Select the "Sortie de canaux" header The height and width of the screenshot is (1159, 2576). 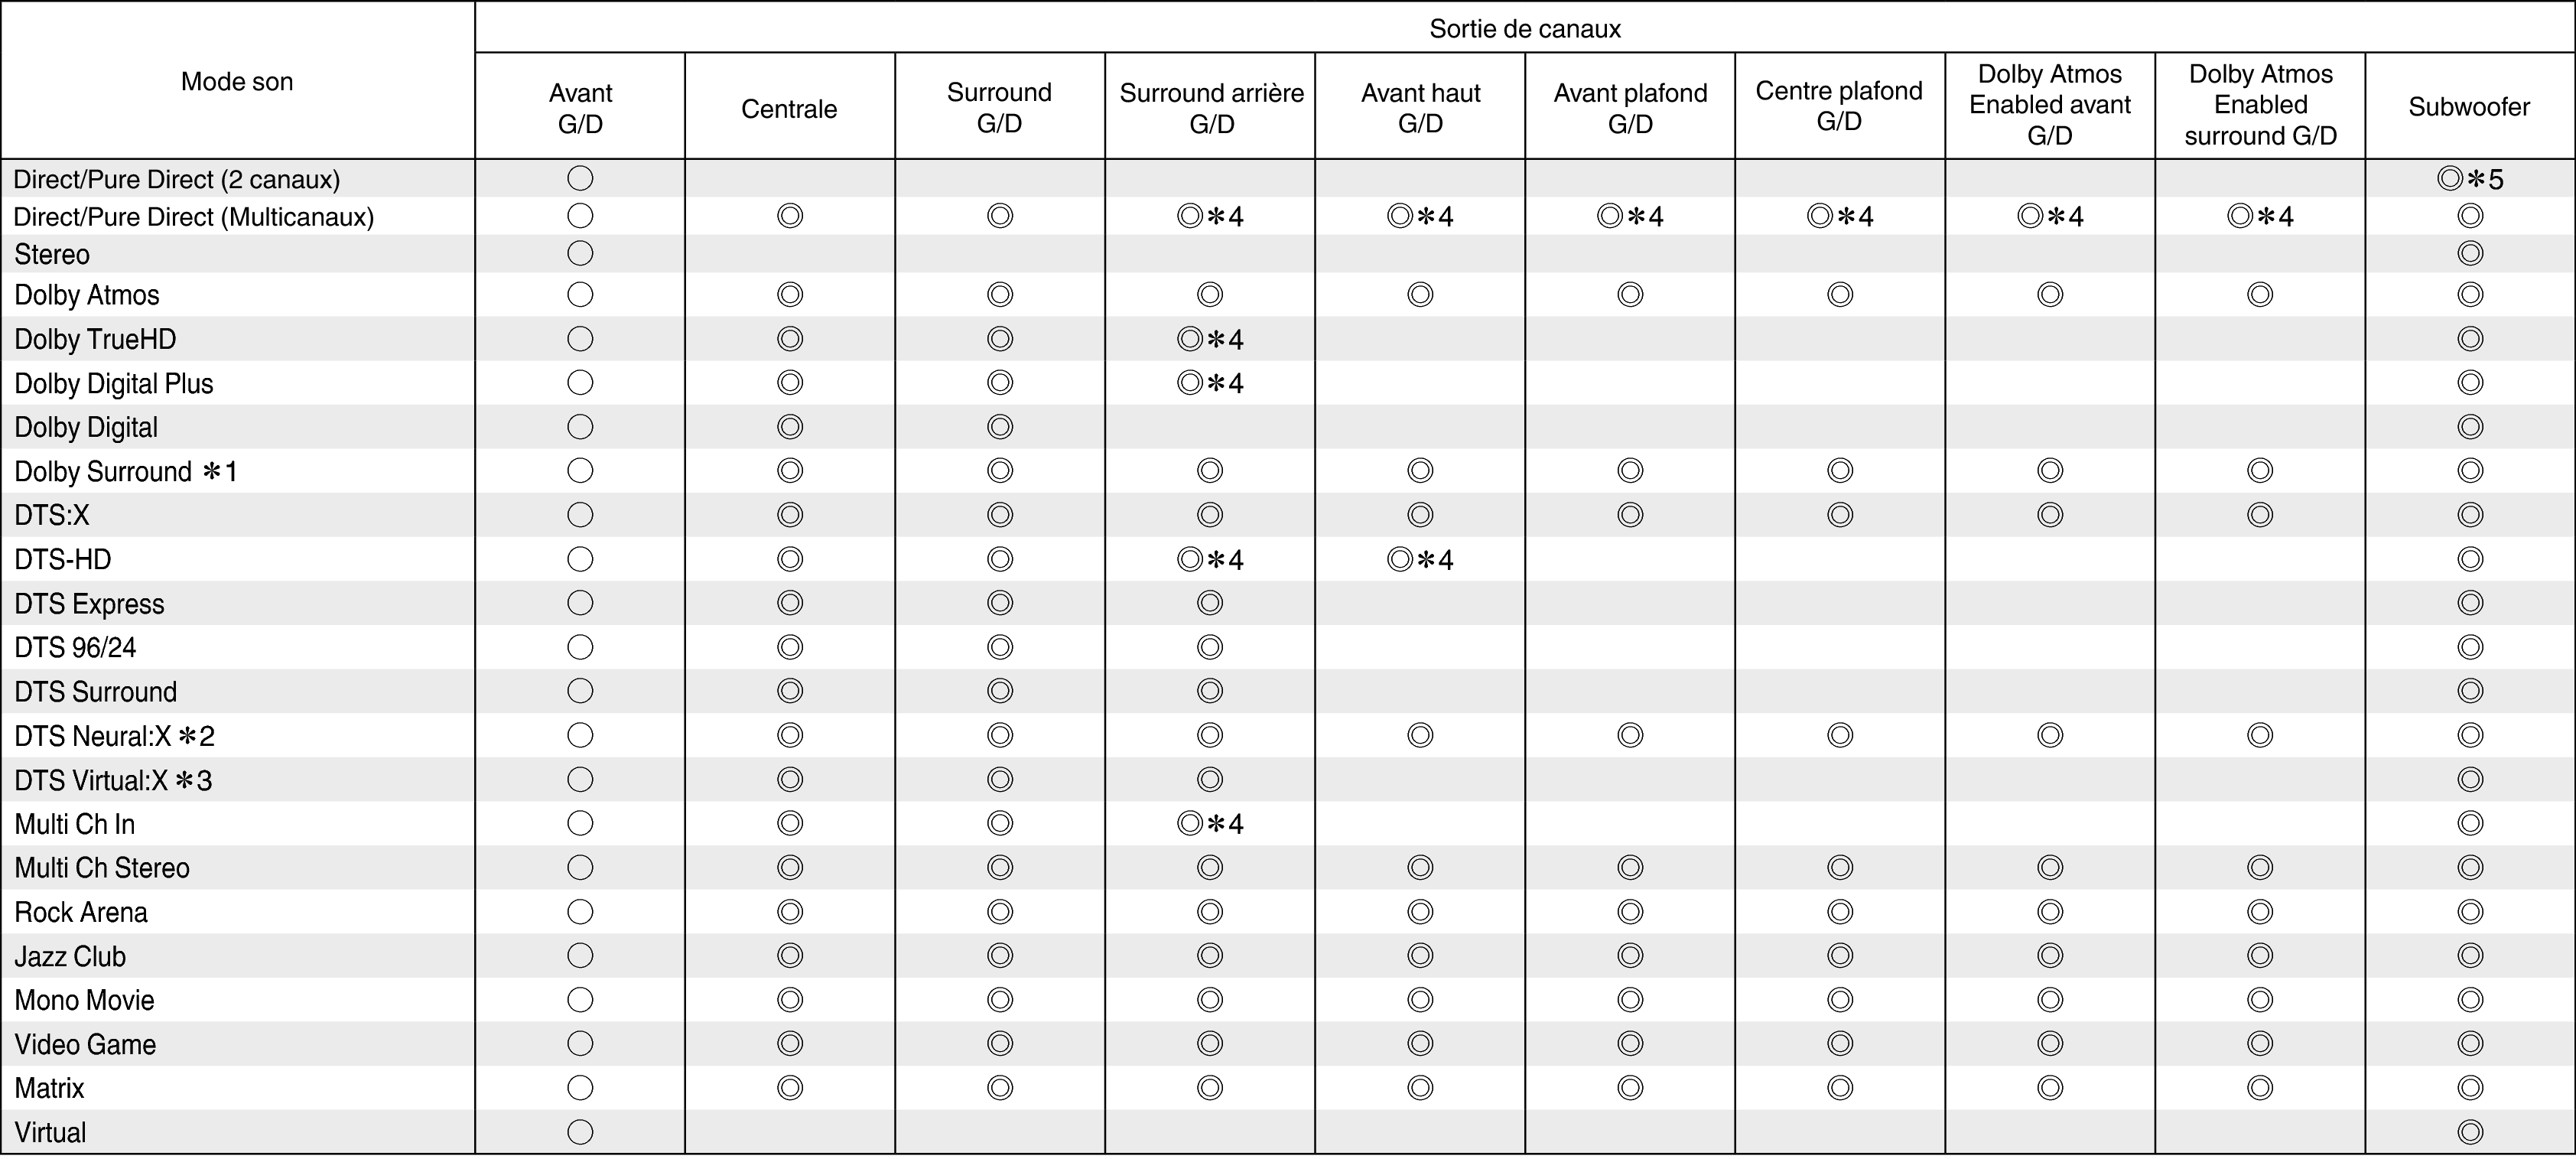point(1524,28)
